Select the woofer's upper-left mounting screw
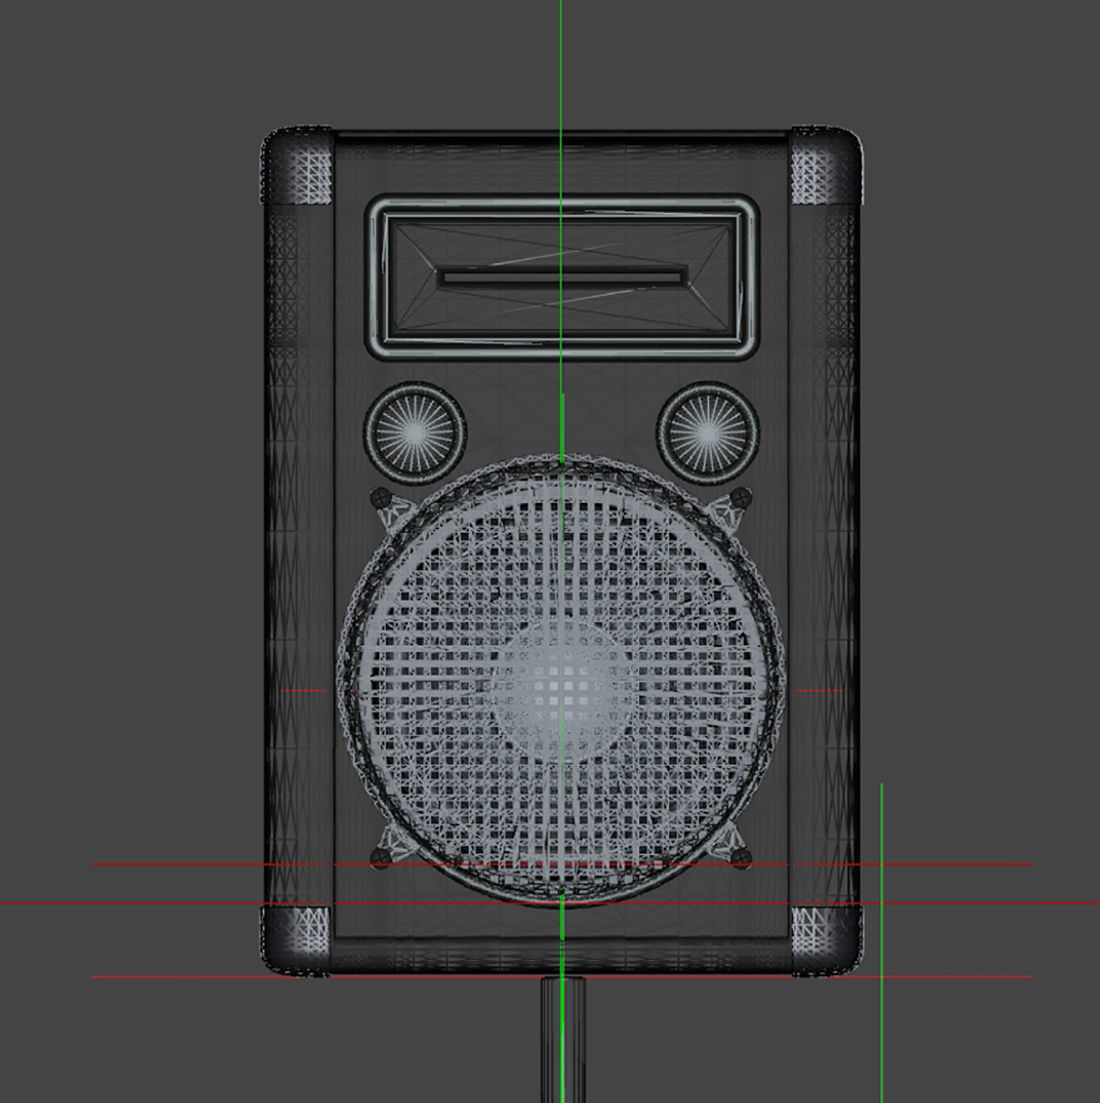The width and height of the screenshot is (1100, 1103). coord(380,498)
